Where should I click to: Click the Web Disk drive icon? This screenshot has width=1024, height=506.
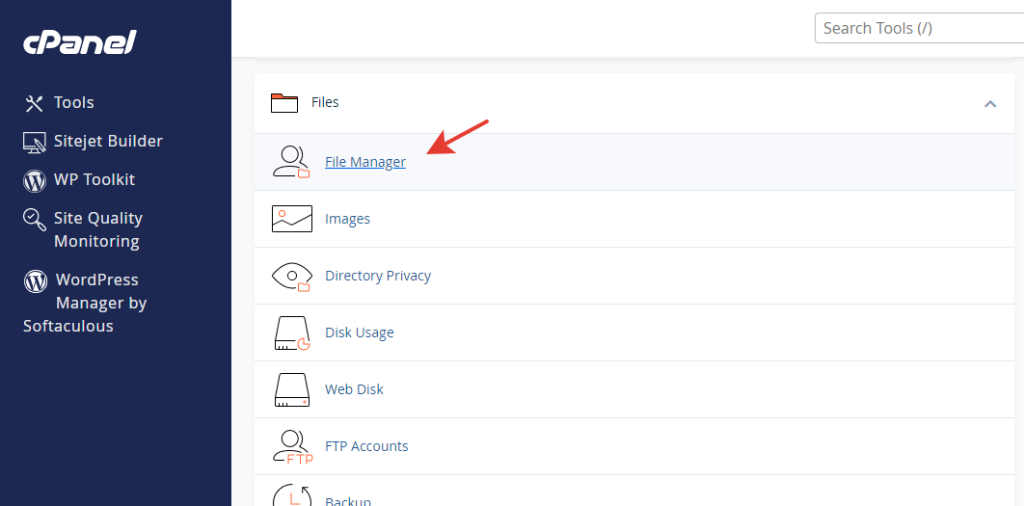pyautogui.click(x=292, y=390)
